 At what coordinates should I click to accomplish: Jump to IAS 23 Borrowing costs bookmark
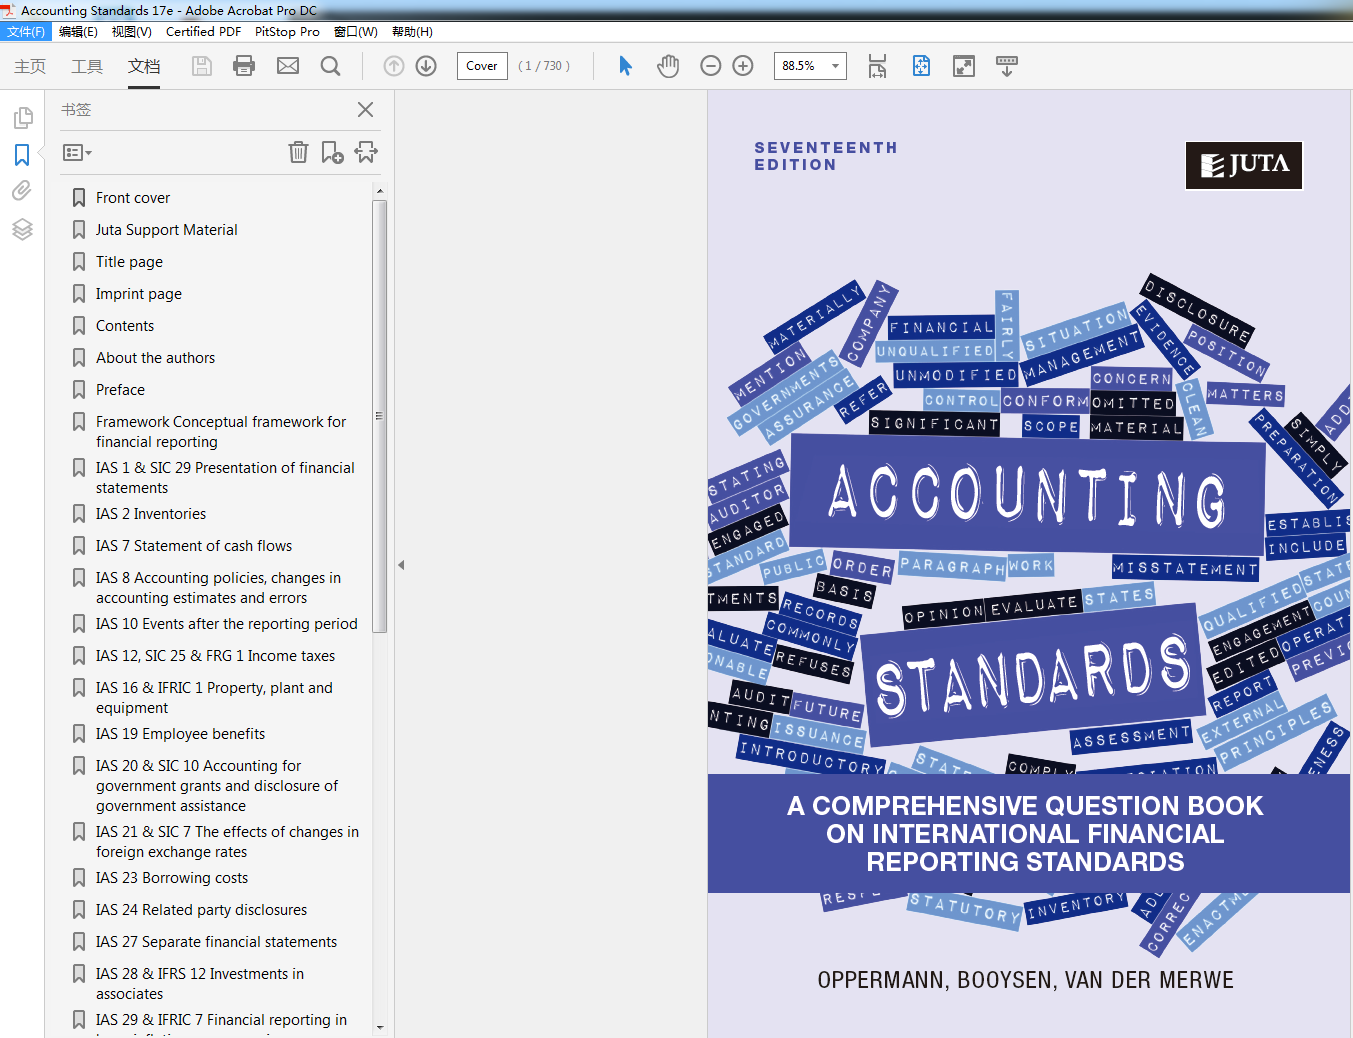[x=172, y=878]
